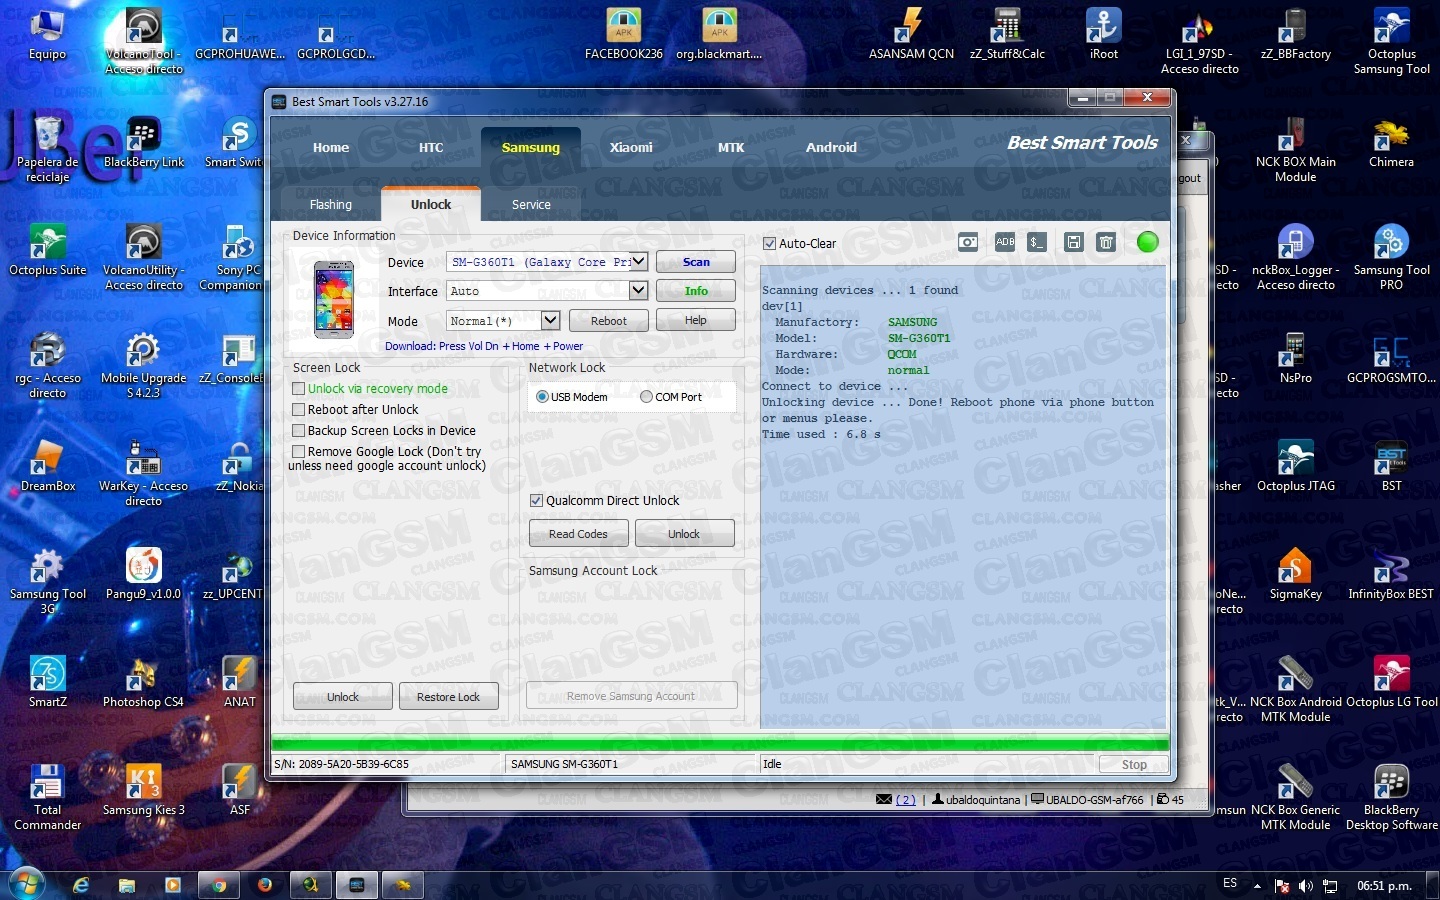Open the ASANSAM QCN desktop icon
Viewport: 1440px width, 900px height.
(x=911, y=35)
